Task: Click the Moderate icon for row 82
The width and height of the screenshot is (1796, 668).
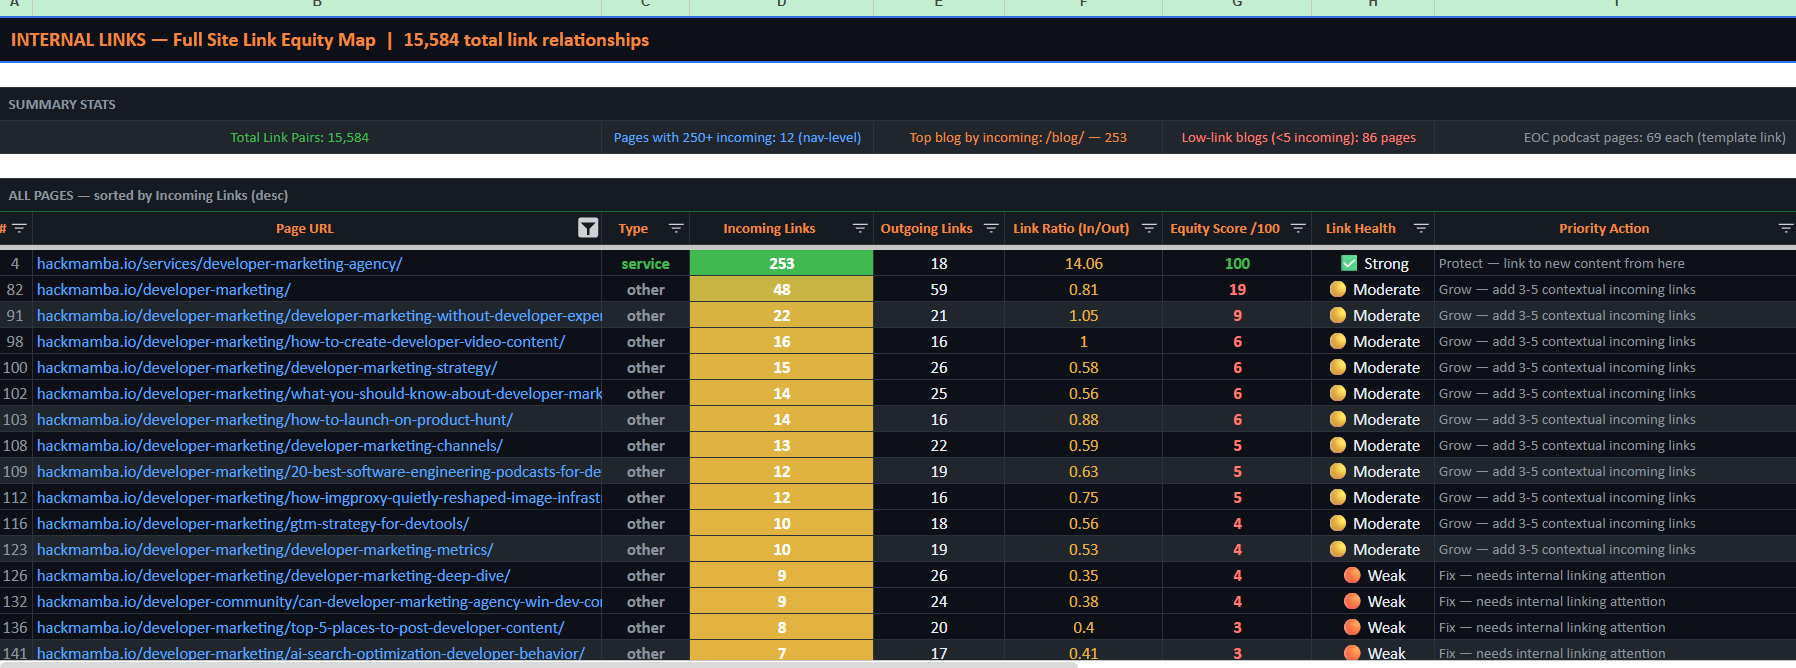Action: coord(1338,289)
